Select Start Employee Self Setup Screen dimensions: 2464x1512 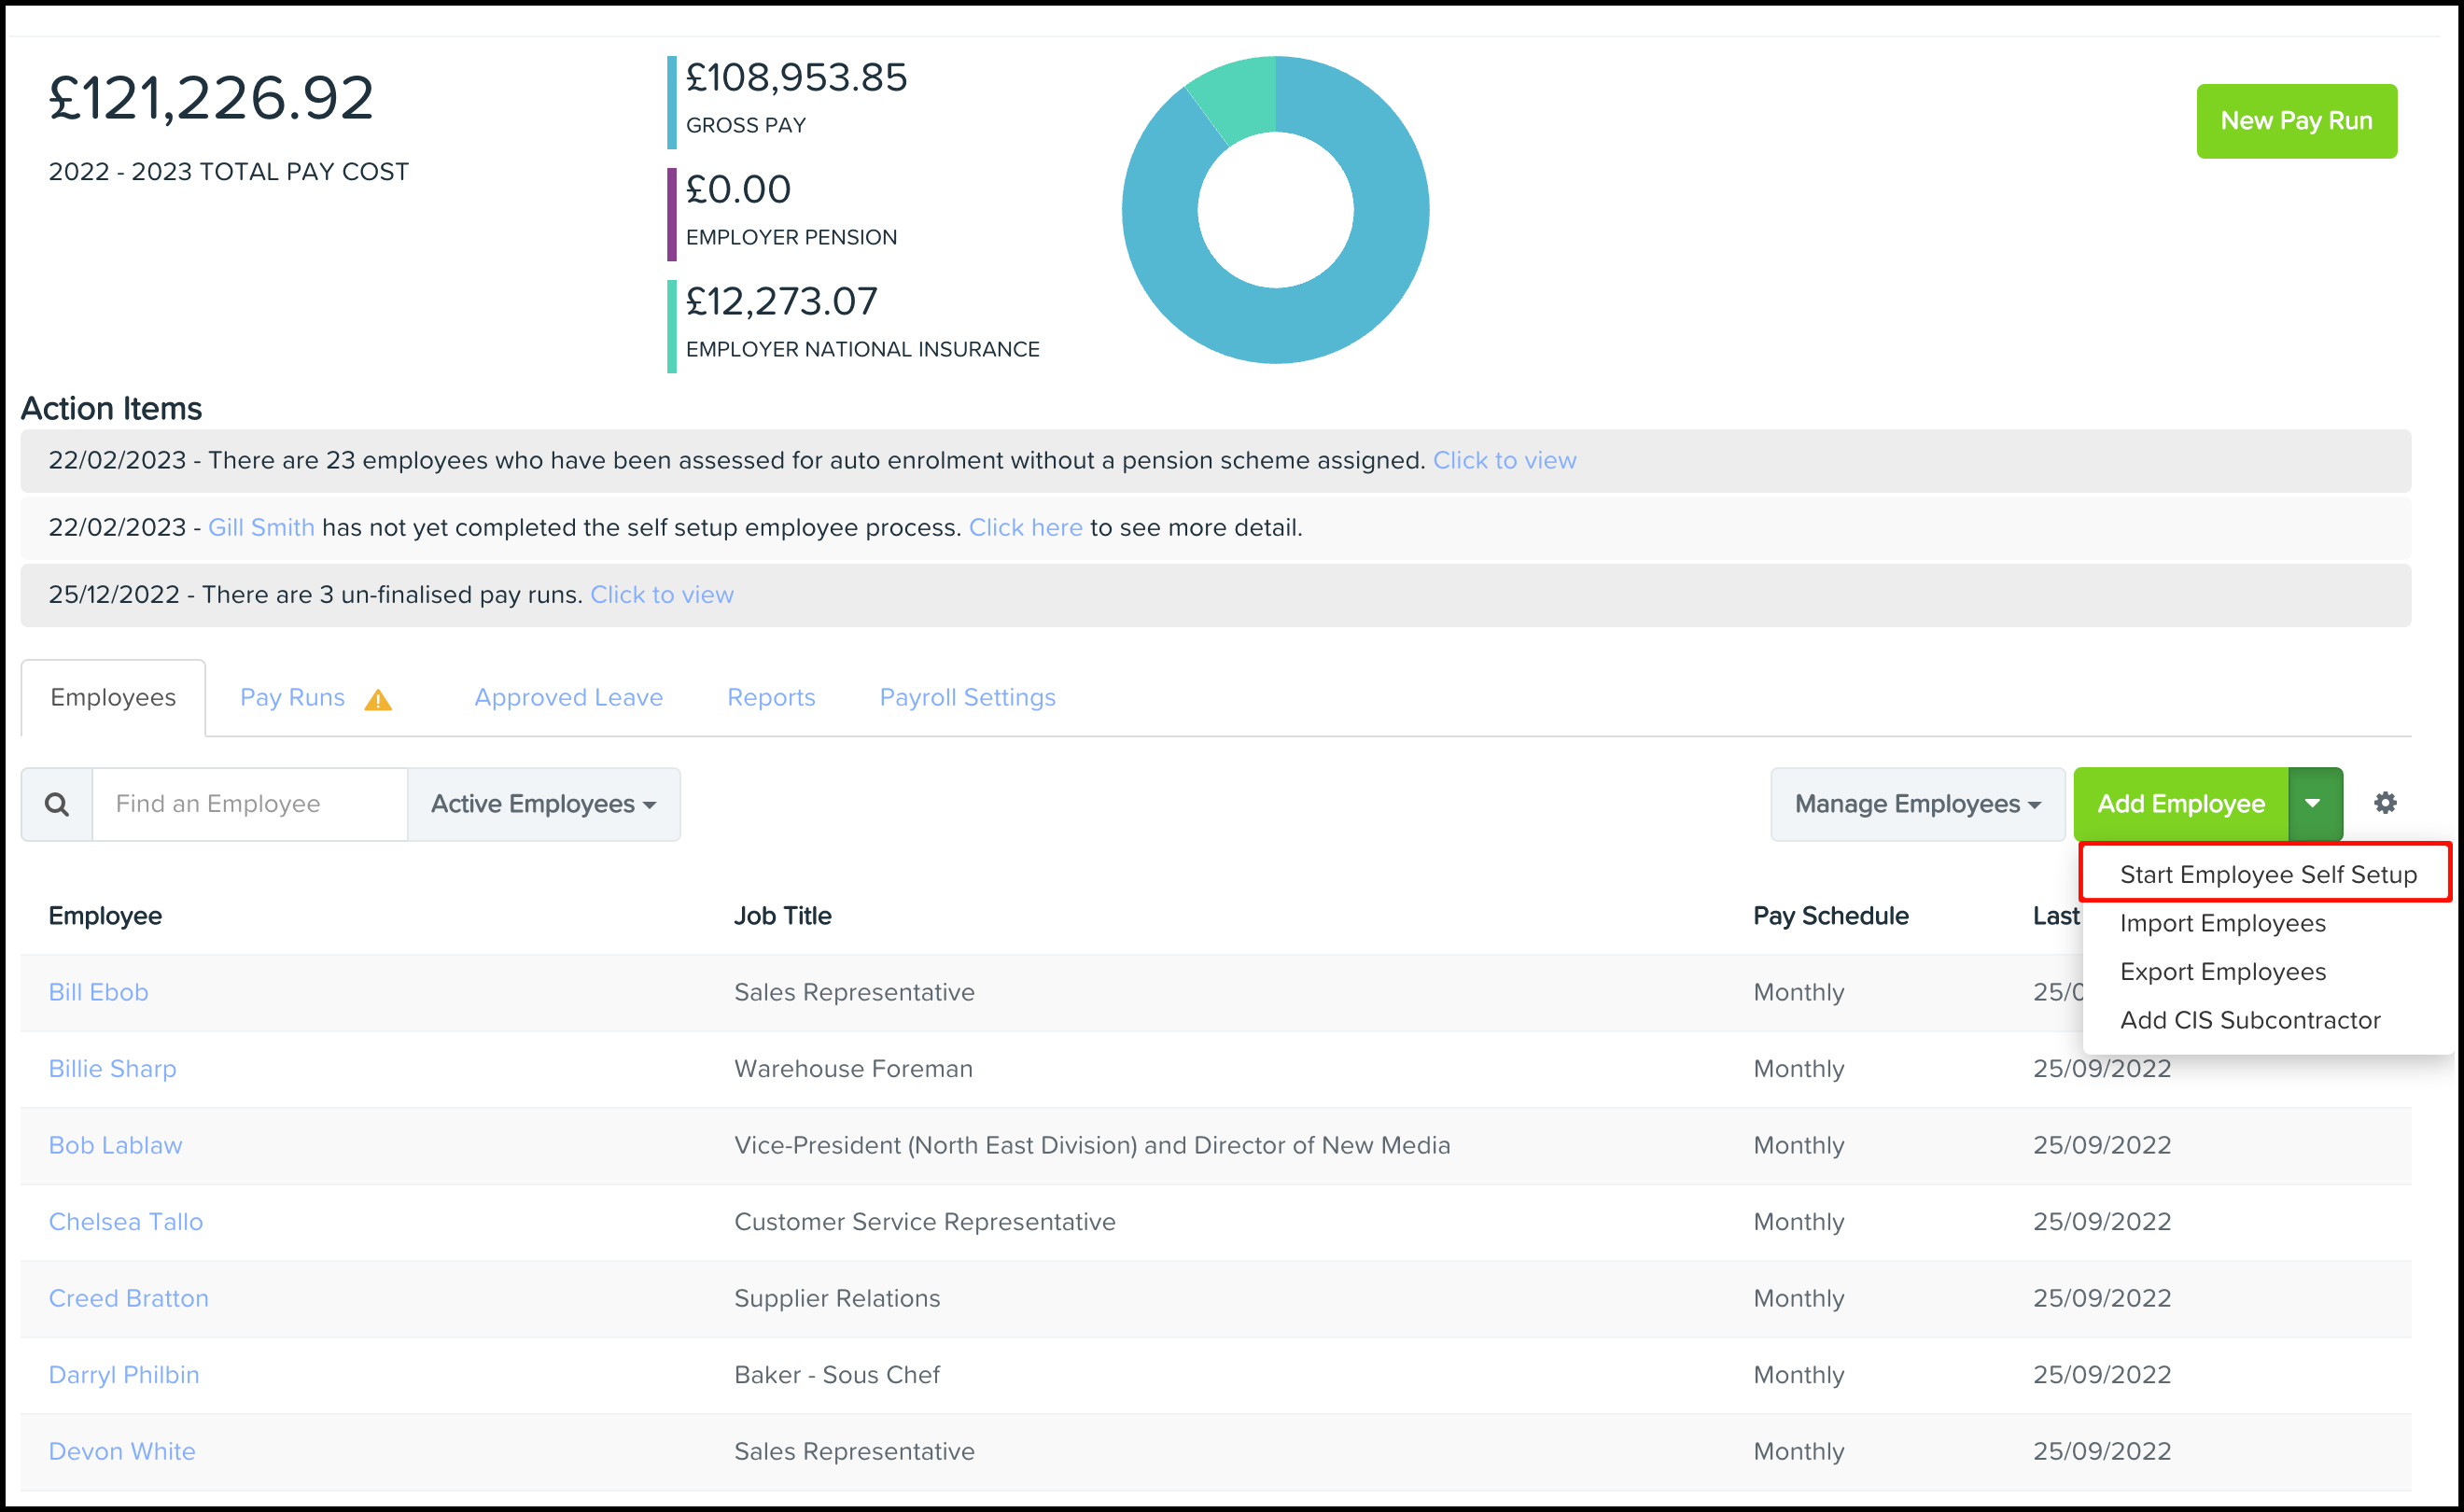coord(2267,874)
